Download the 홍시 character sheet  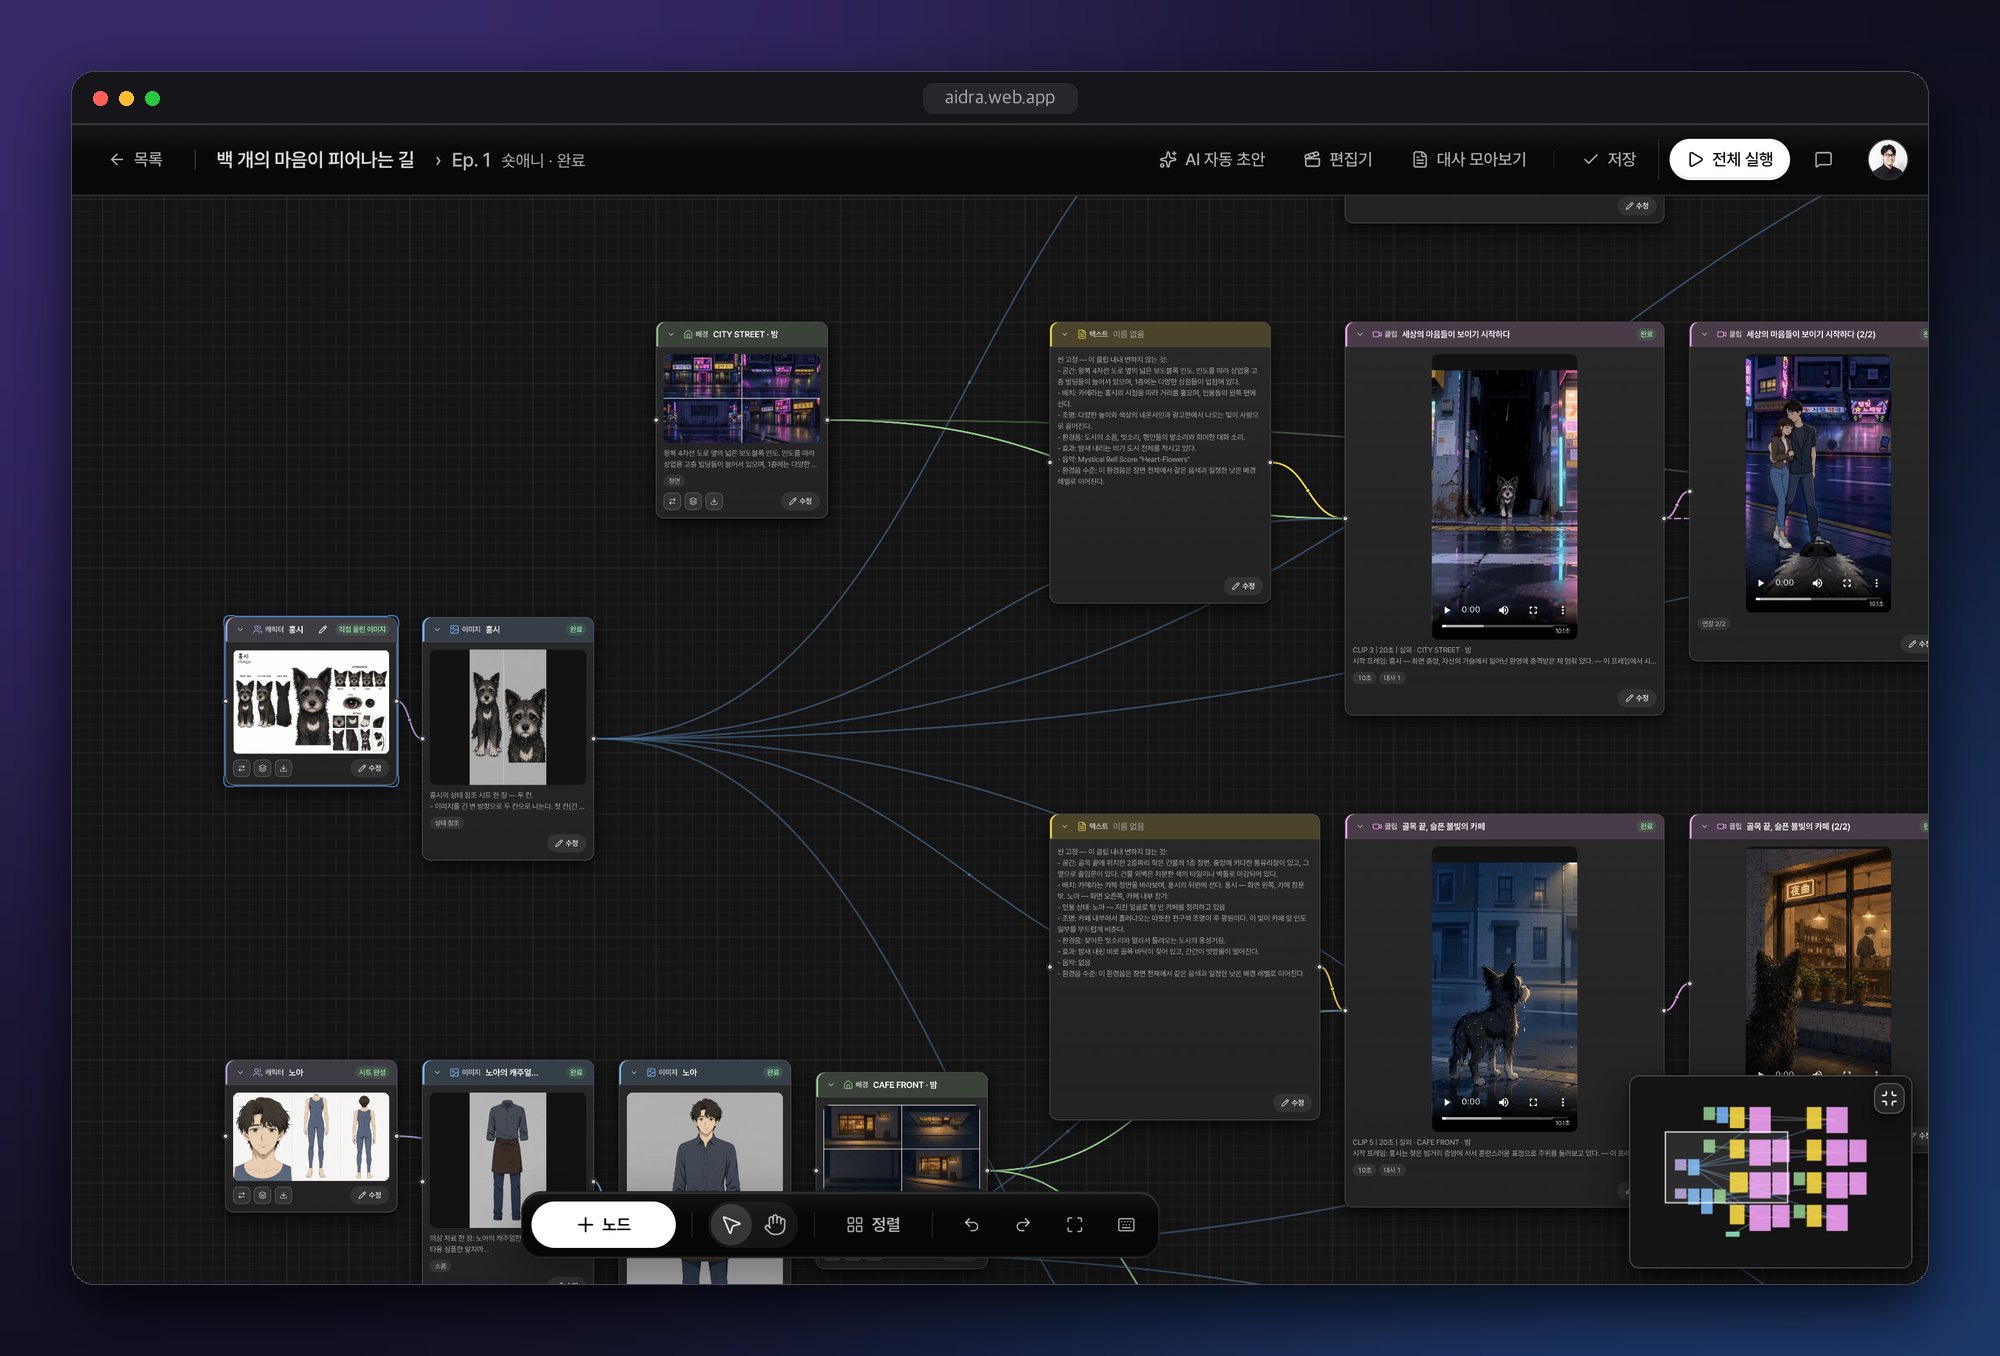[x=284, y=768]
